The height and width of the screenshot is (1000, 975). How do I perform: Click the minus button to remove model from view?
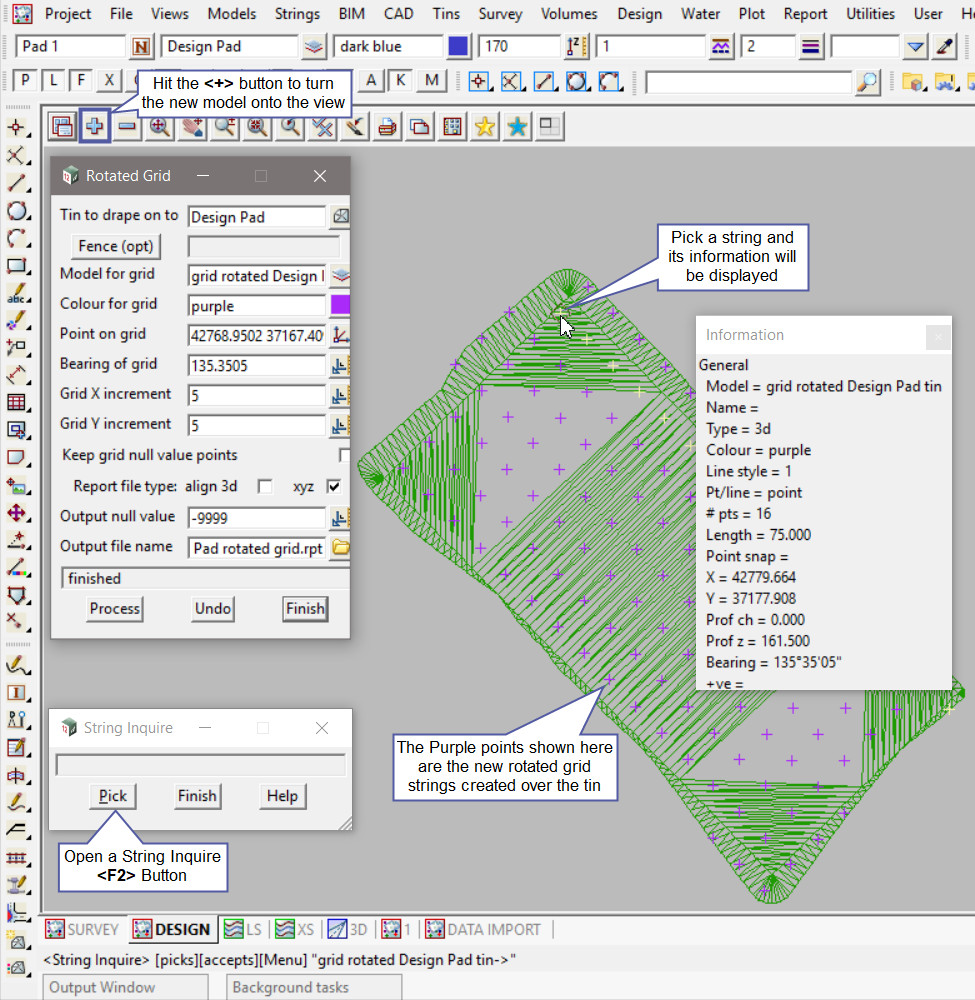click(127, 127)
